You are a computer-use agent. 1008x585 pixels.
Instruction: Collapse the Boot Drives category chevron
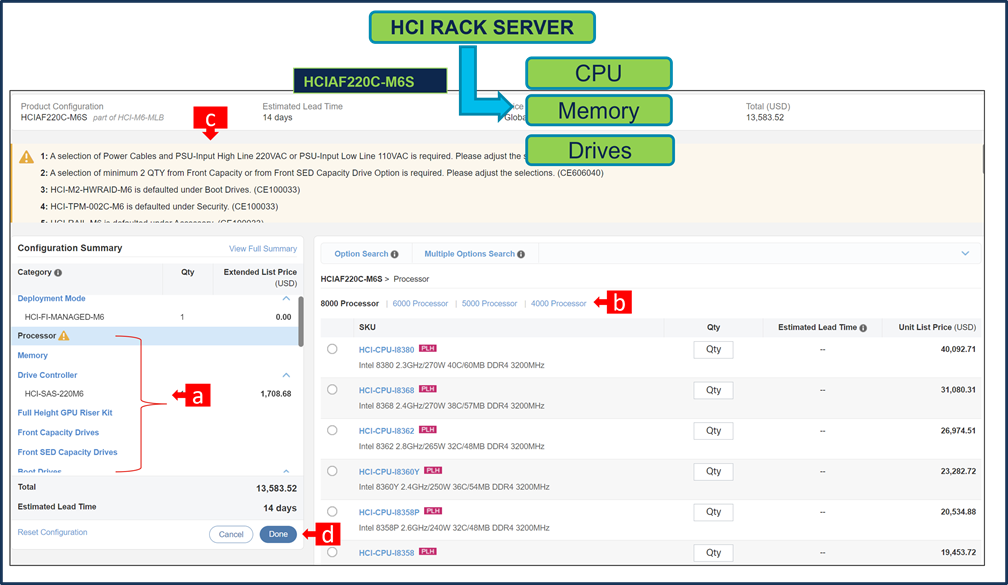tap(286, 471)
